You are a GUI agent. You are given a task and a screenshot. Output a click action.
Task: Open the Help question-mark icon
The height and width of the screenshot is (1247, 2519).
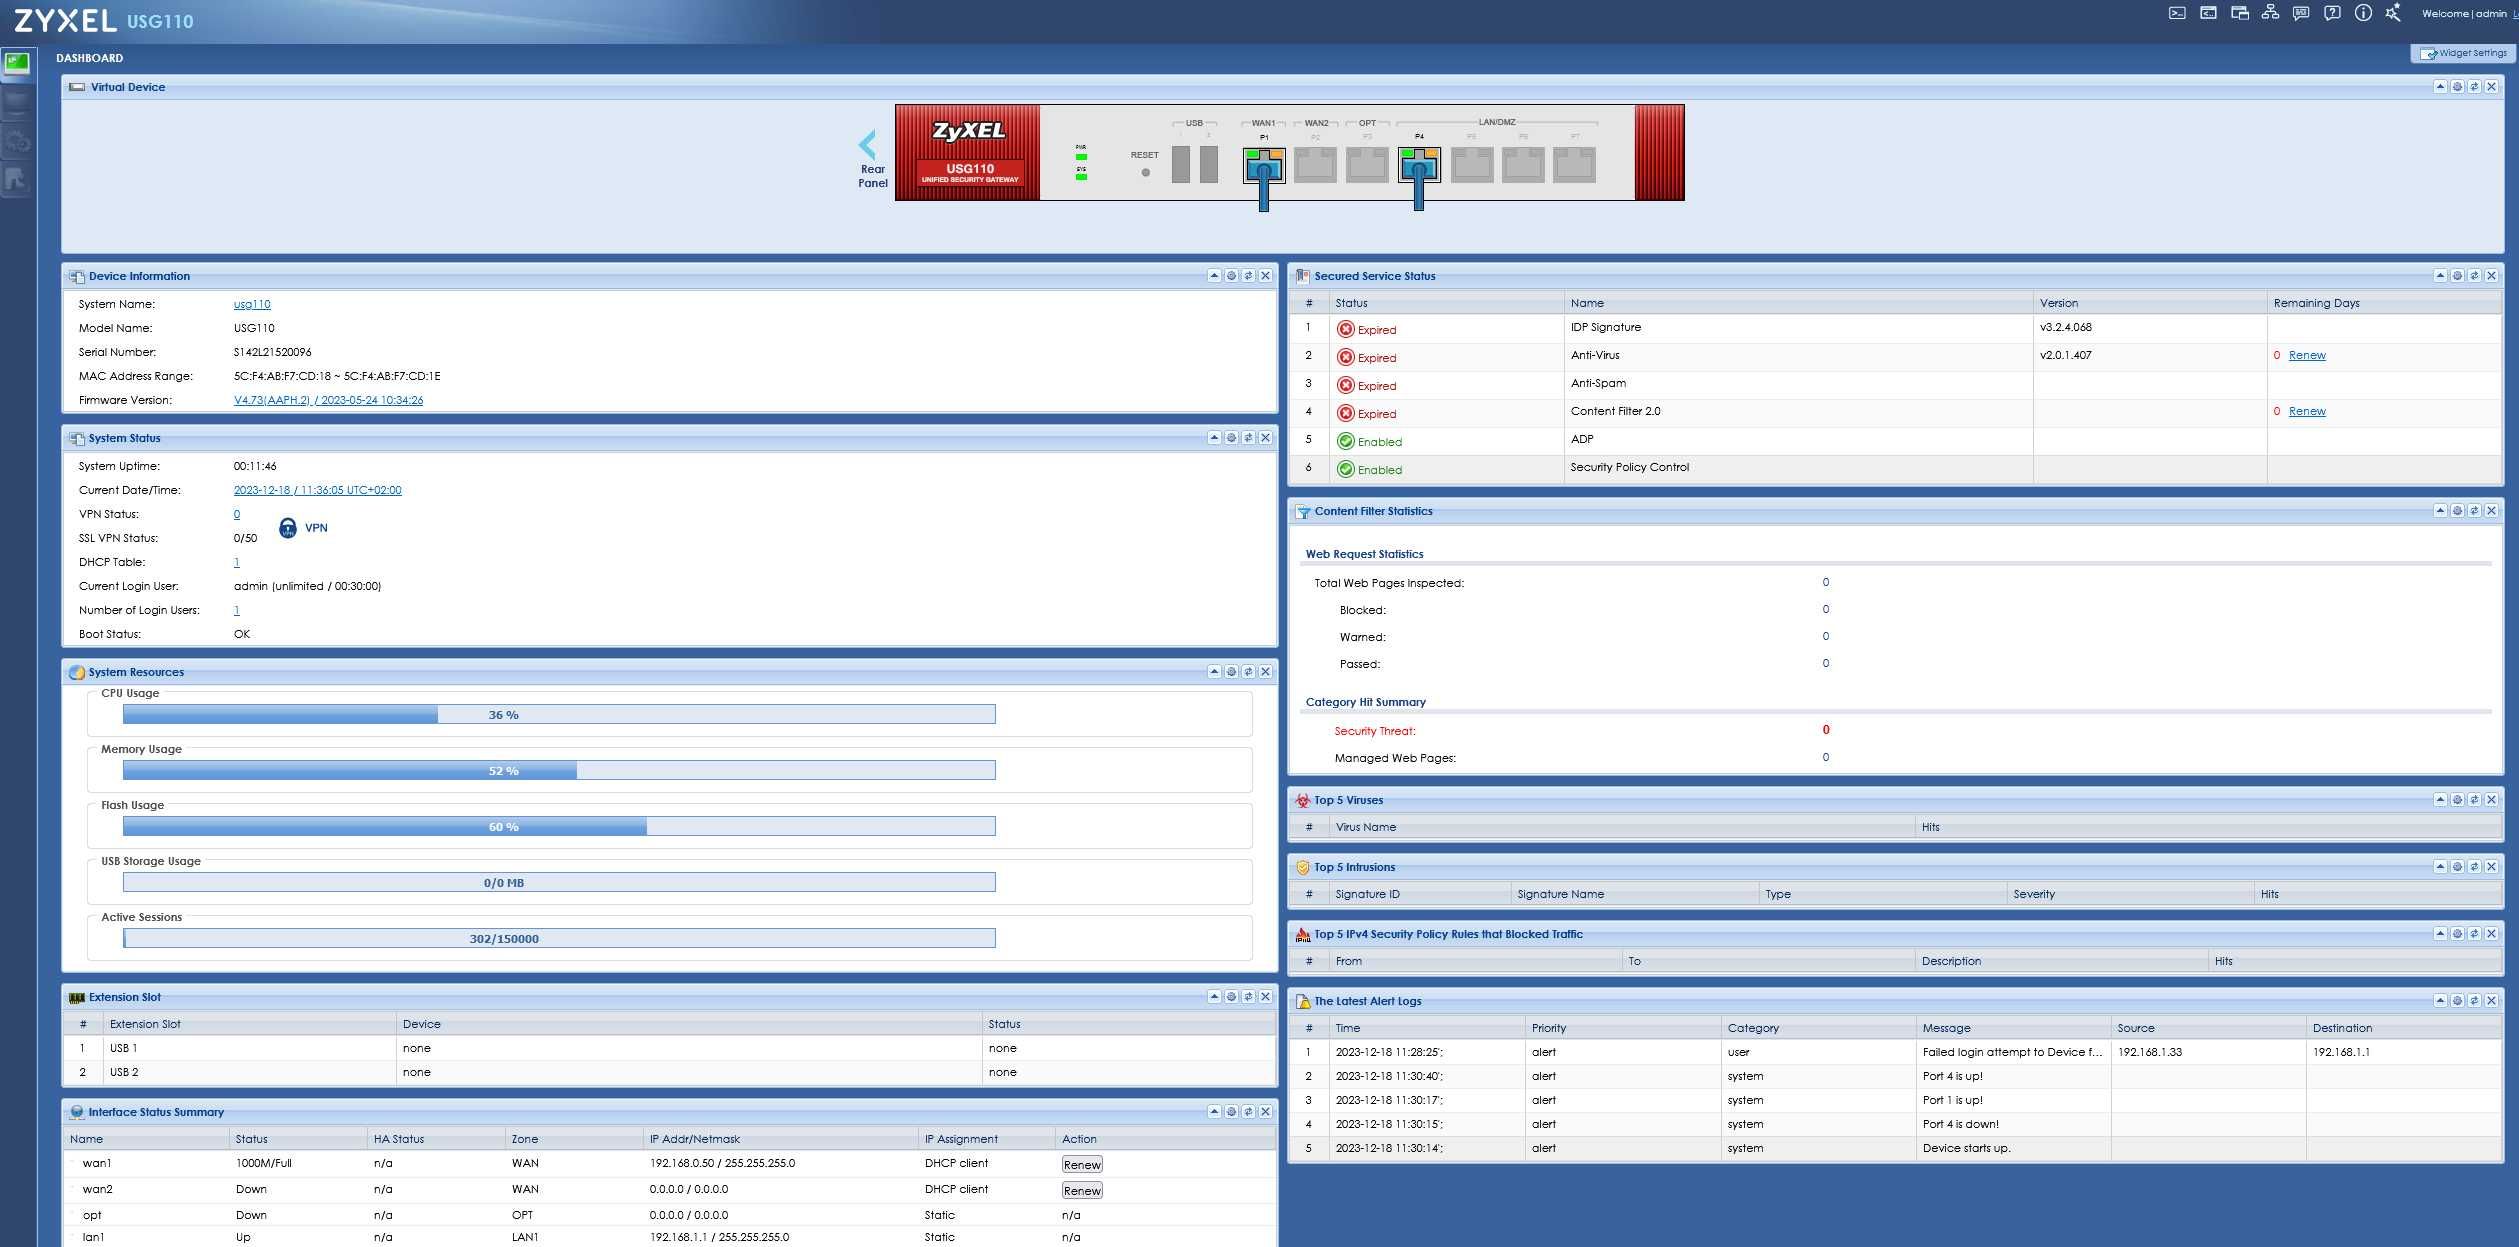pos(2332,13)
